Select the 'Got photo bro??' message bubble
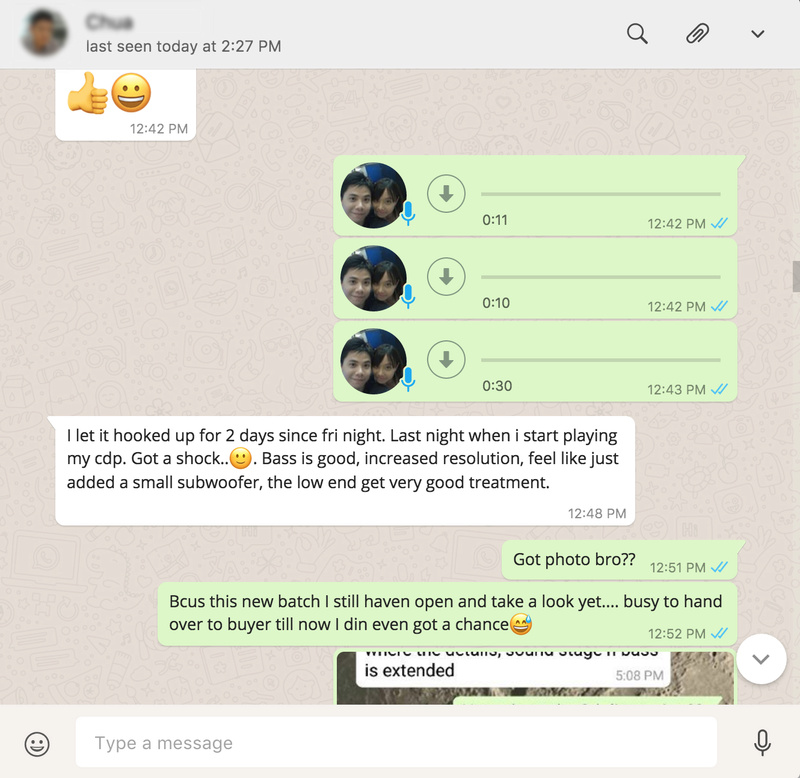This screenshot has width=800, height=778. [619, 560]
